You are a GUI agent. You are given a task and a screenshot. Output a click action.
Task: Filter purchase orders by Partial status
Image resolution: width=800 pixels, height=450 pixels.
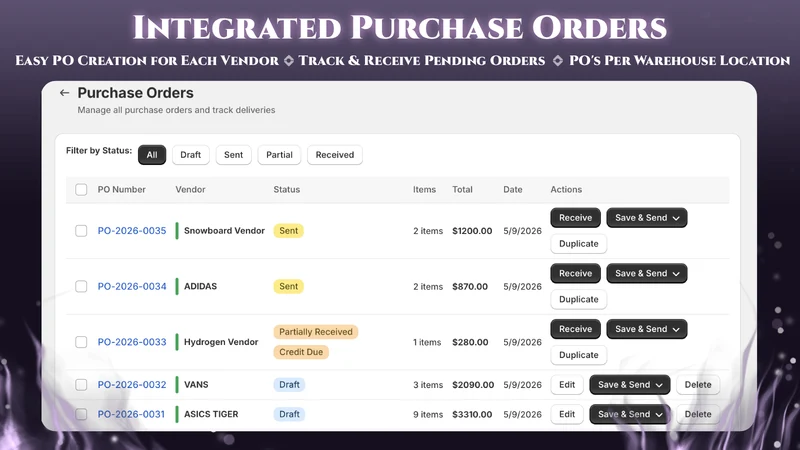[x=279, y=155]
